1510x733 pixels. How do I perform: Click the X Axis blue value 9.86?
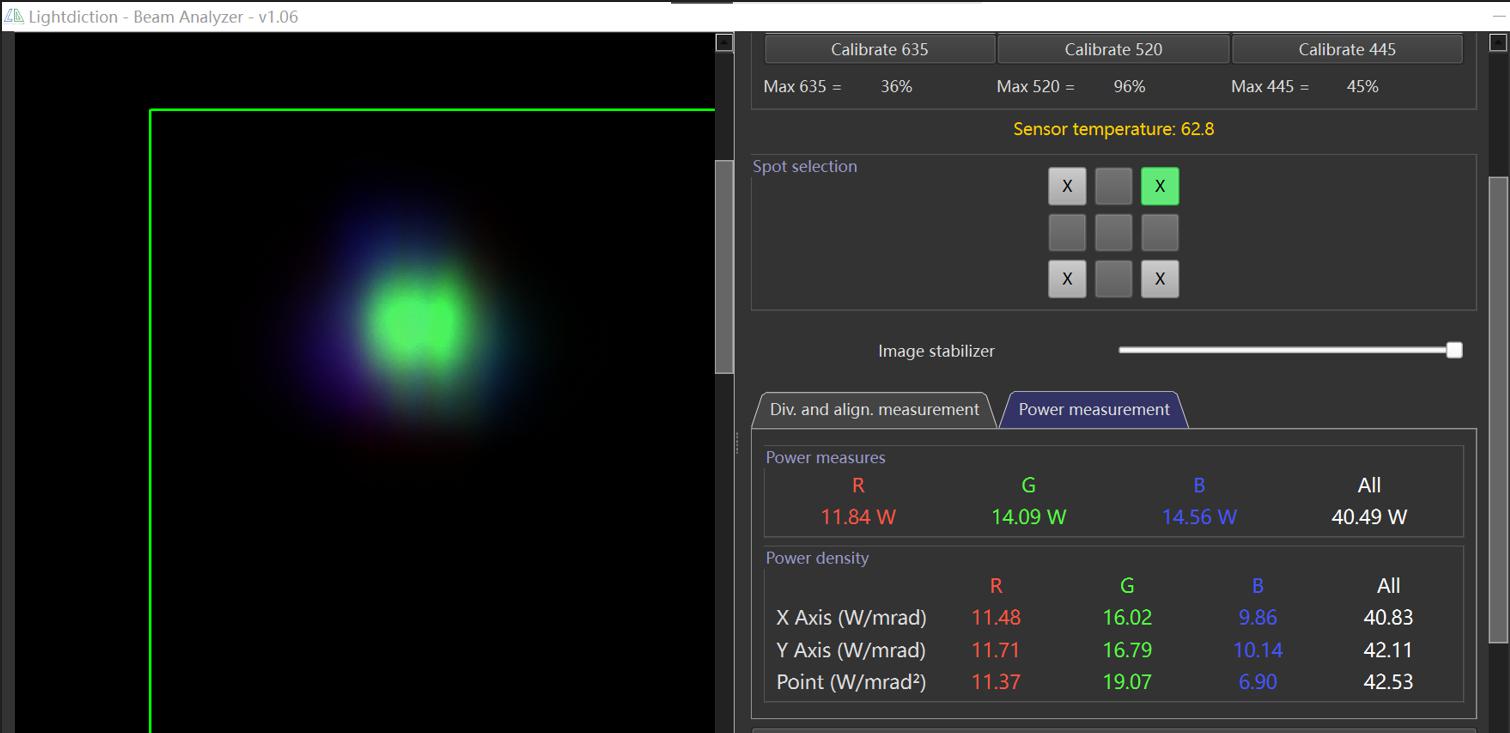tap(1257, 618)
